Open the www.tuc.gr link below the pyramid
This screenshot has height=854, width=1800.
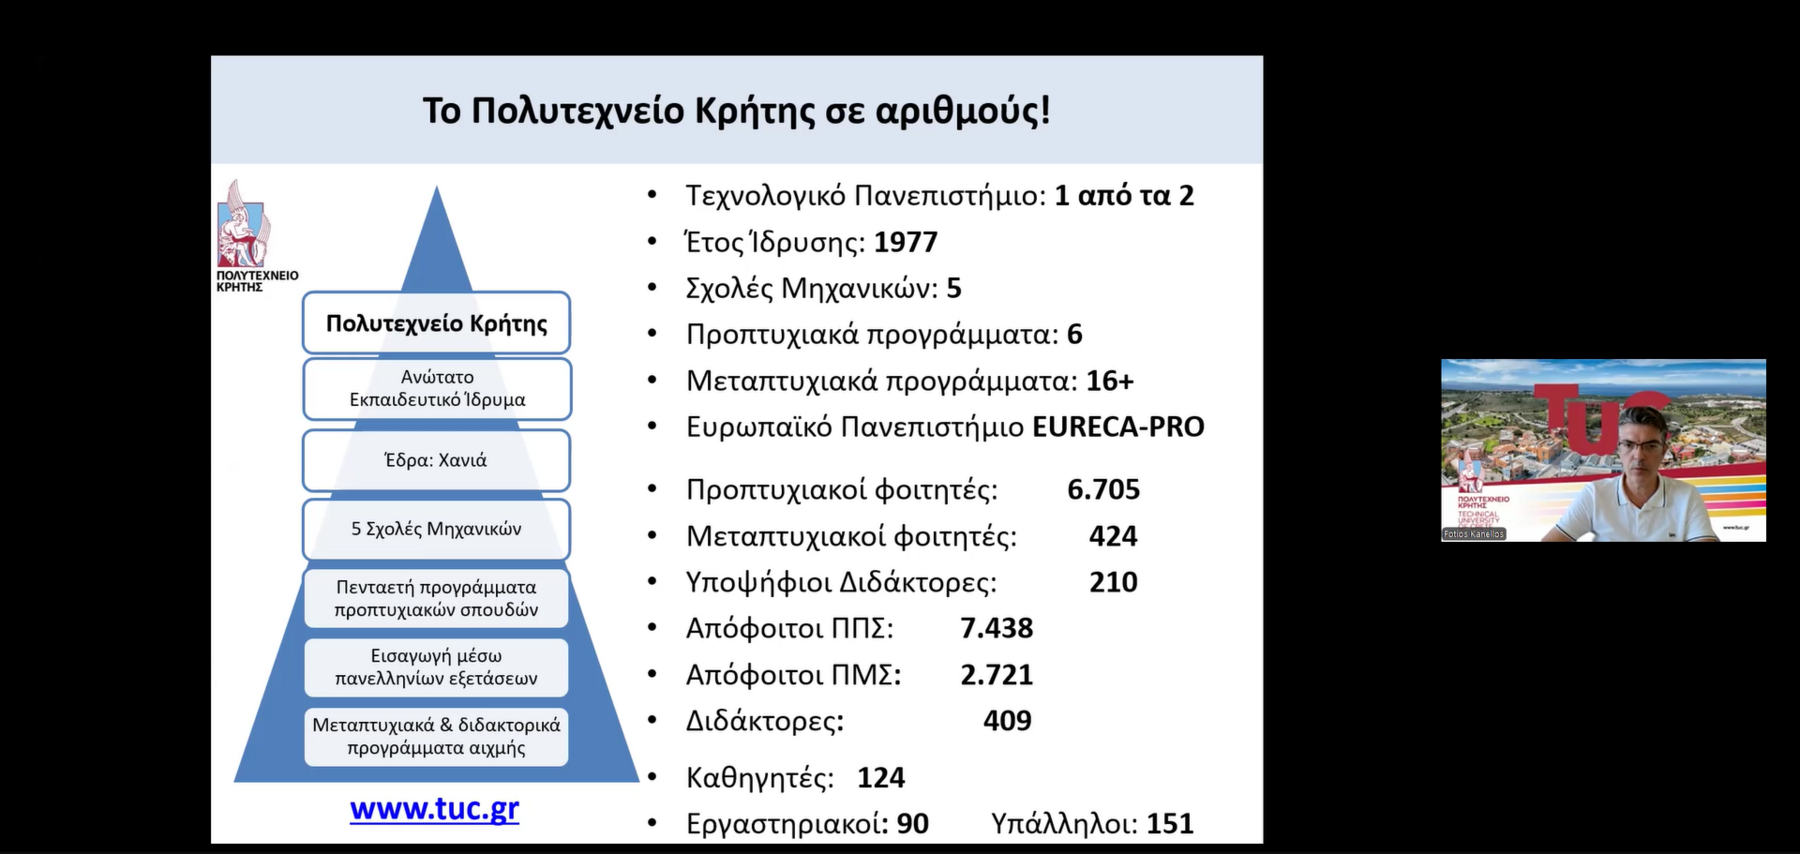(x=434, y=808)
